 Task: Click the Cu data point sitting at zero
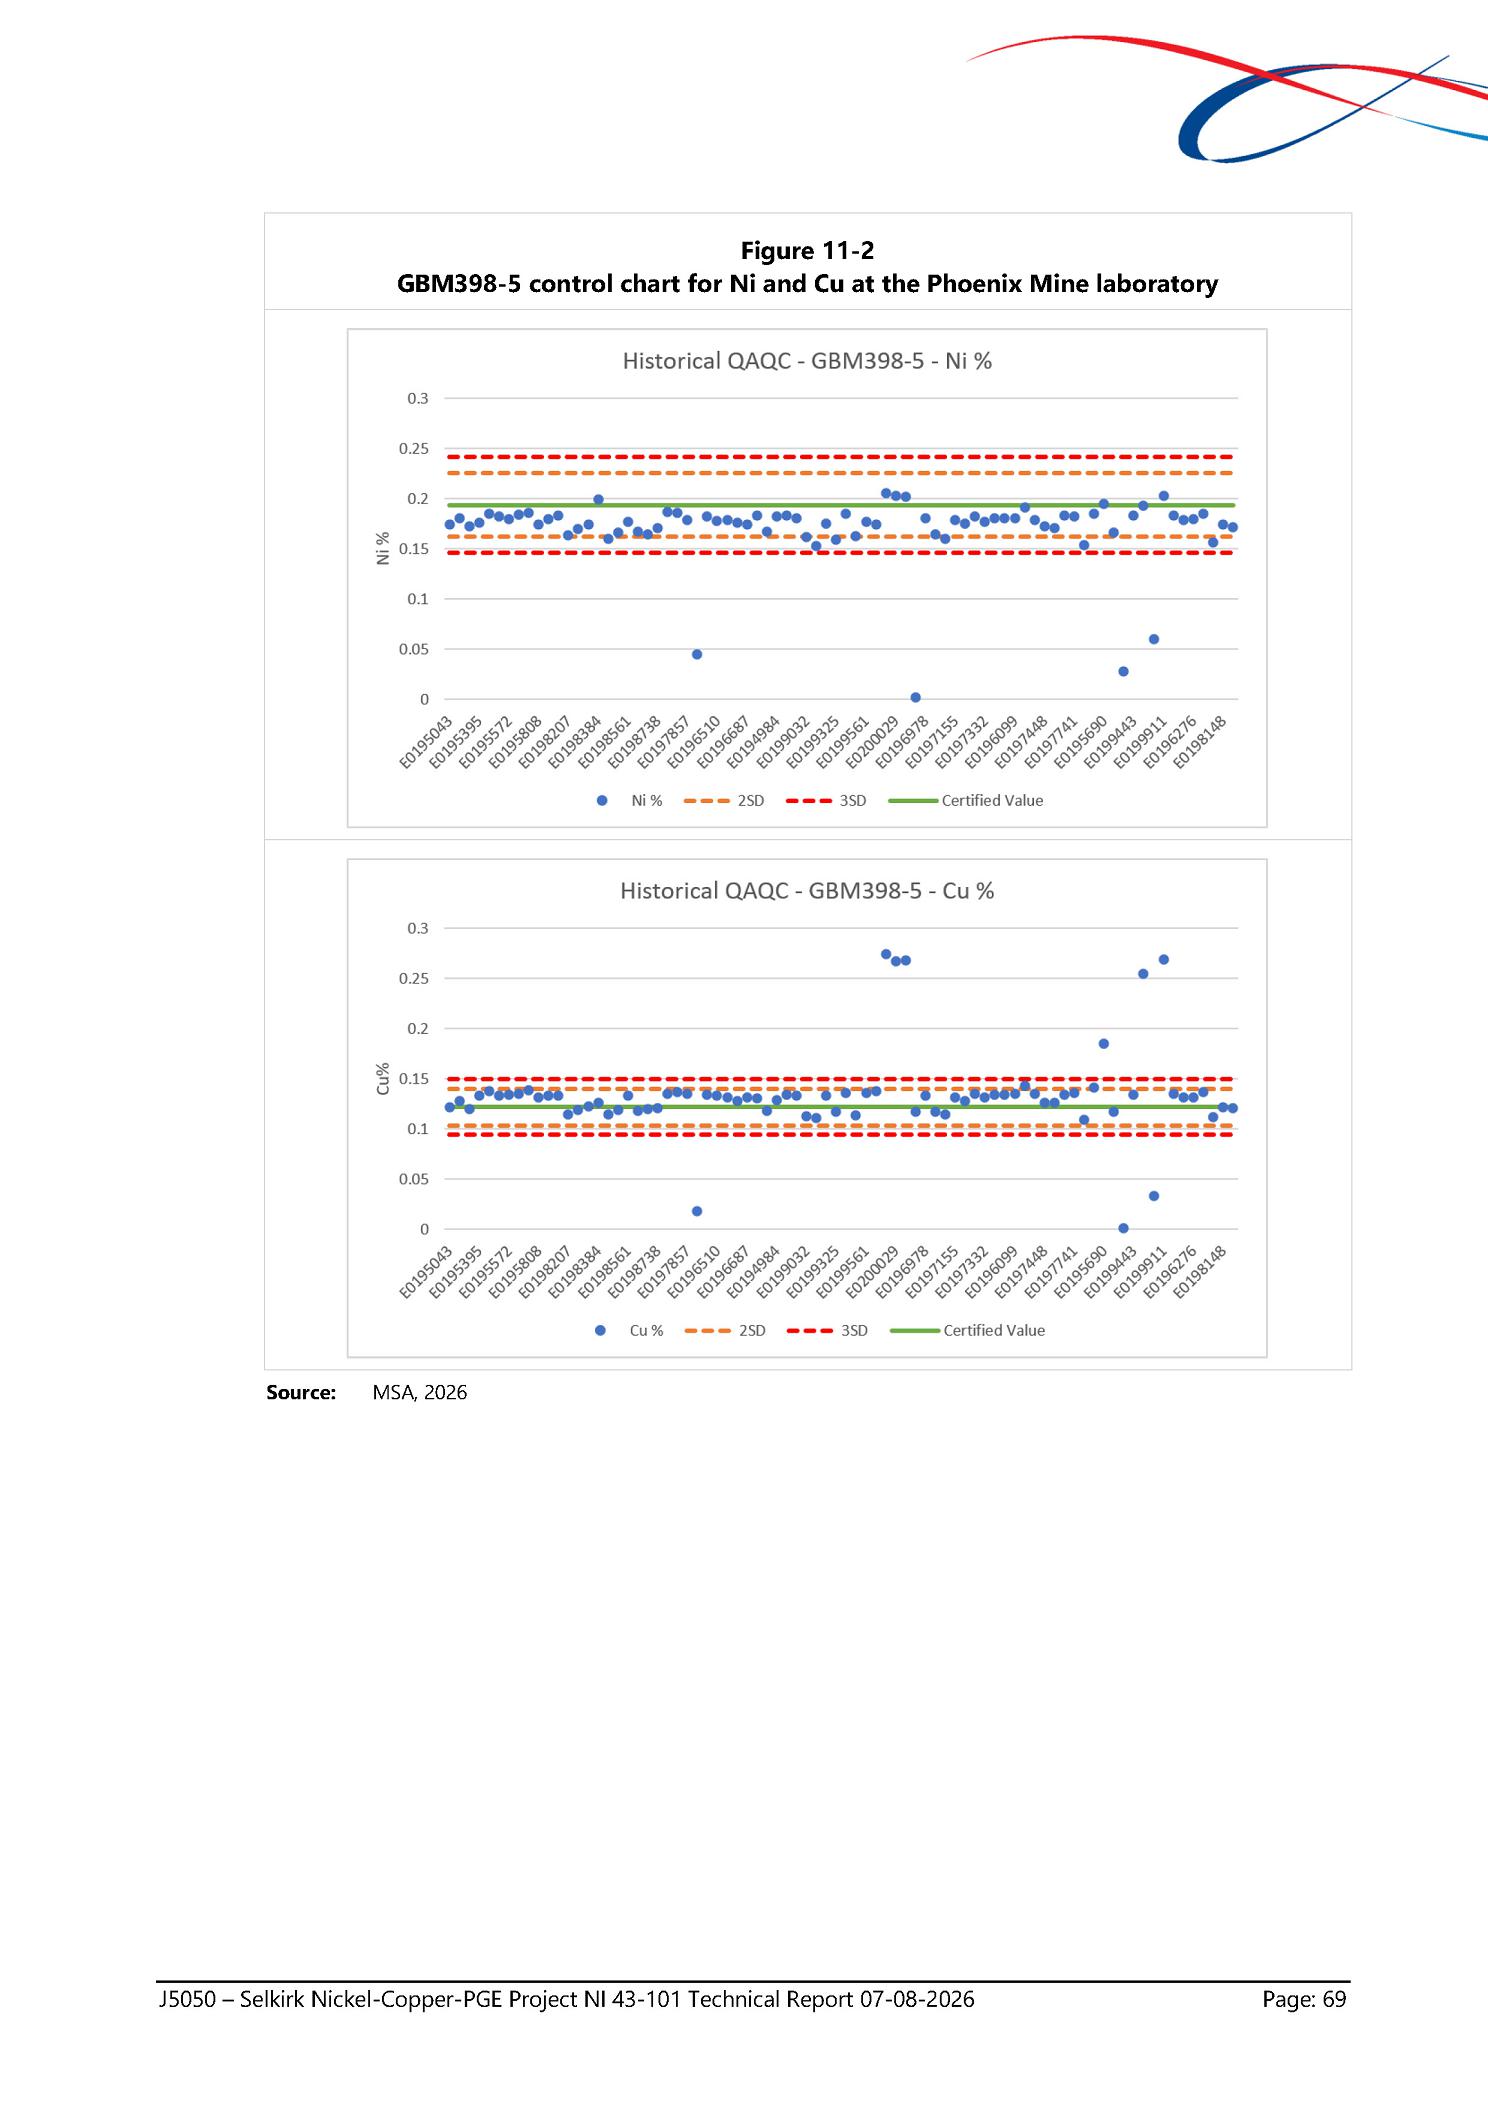click(1123, 1228)
